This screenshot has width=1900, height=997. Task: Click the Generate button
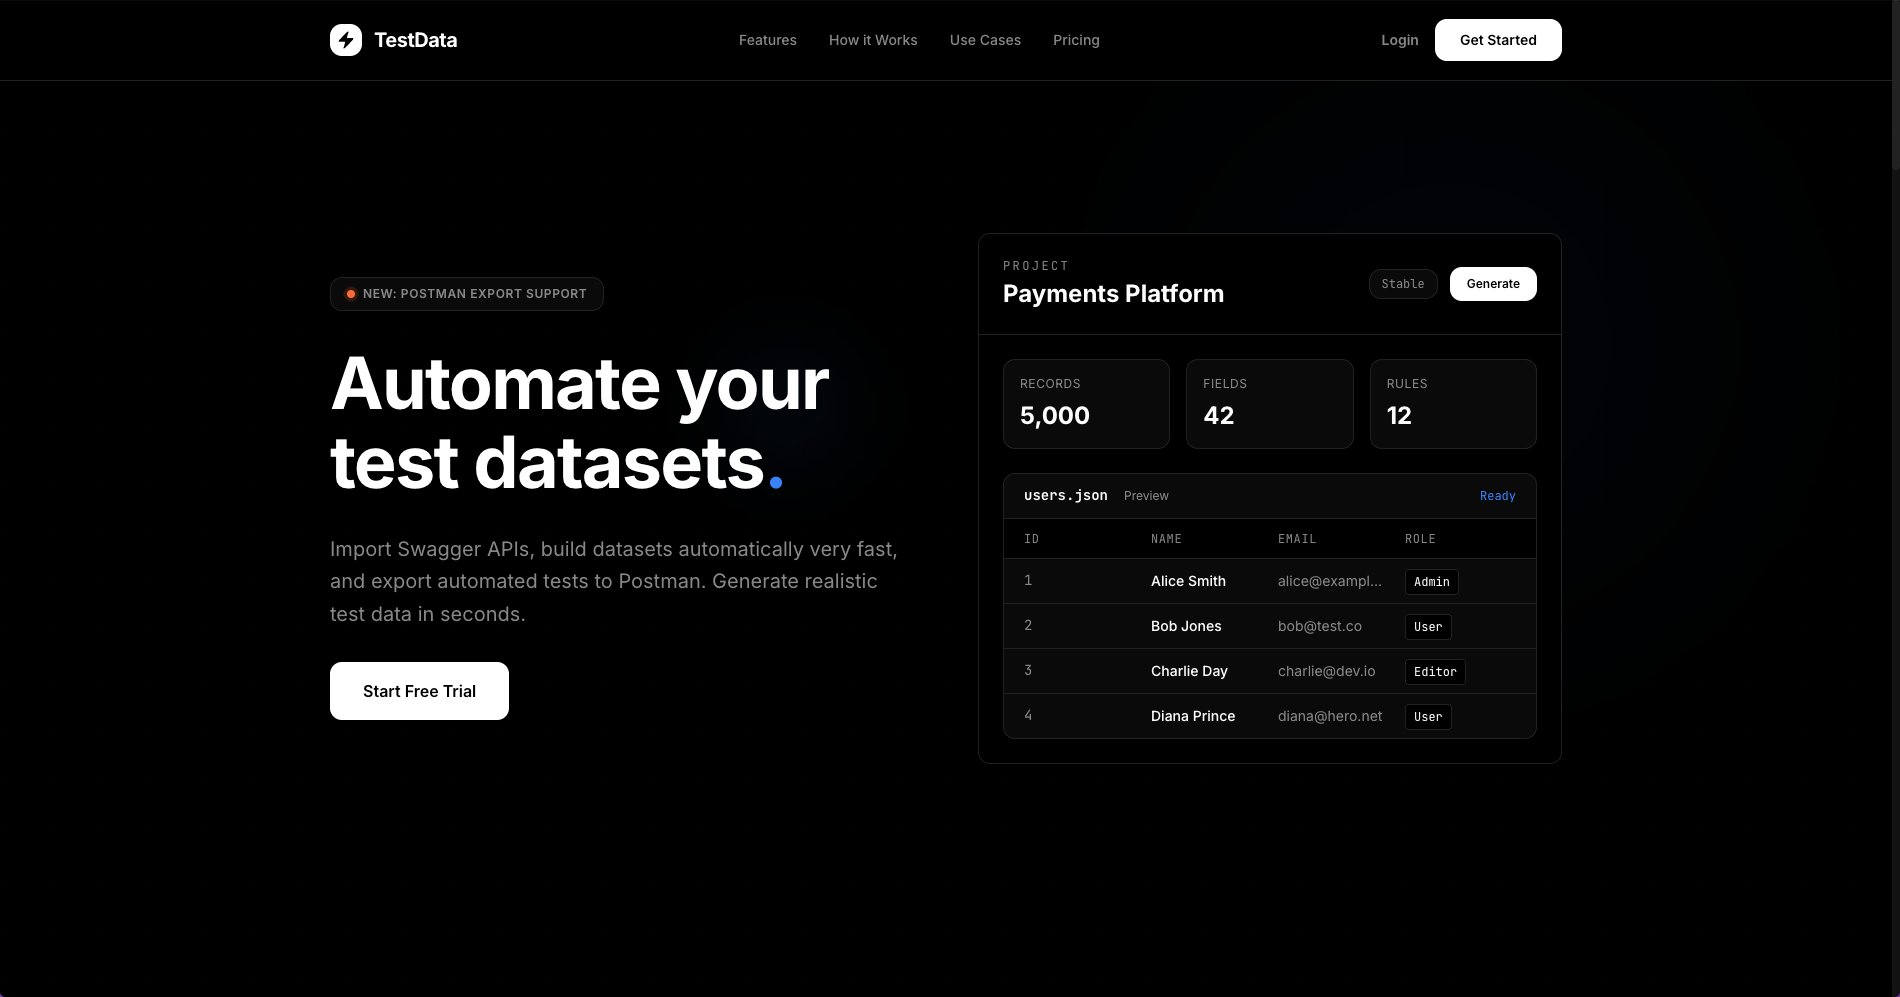[x=1492, y=284]
